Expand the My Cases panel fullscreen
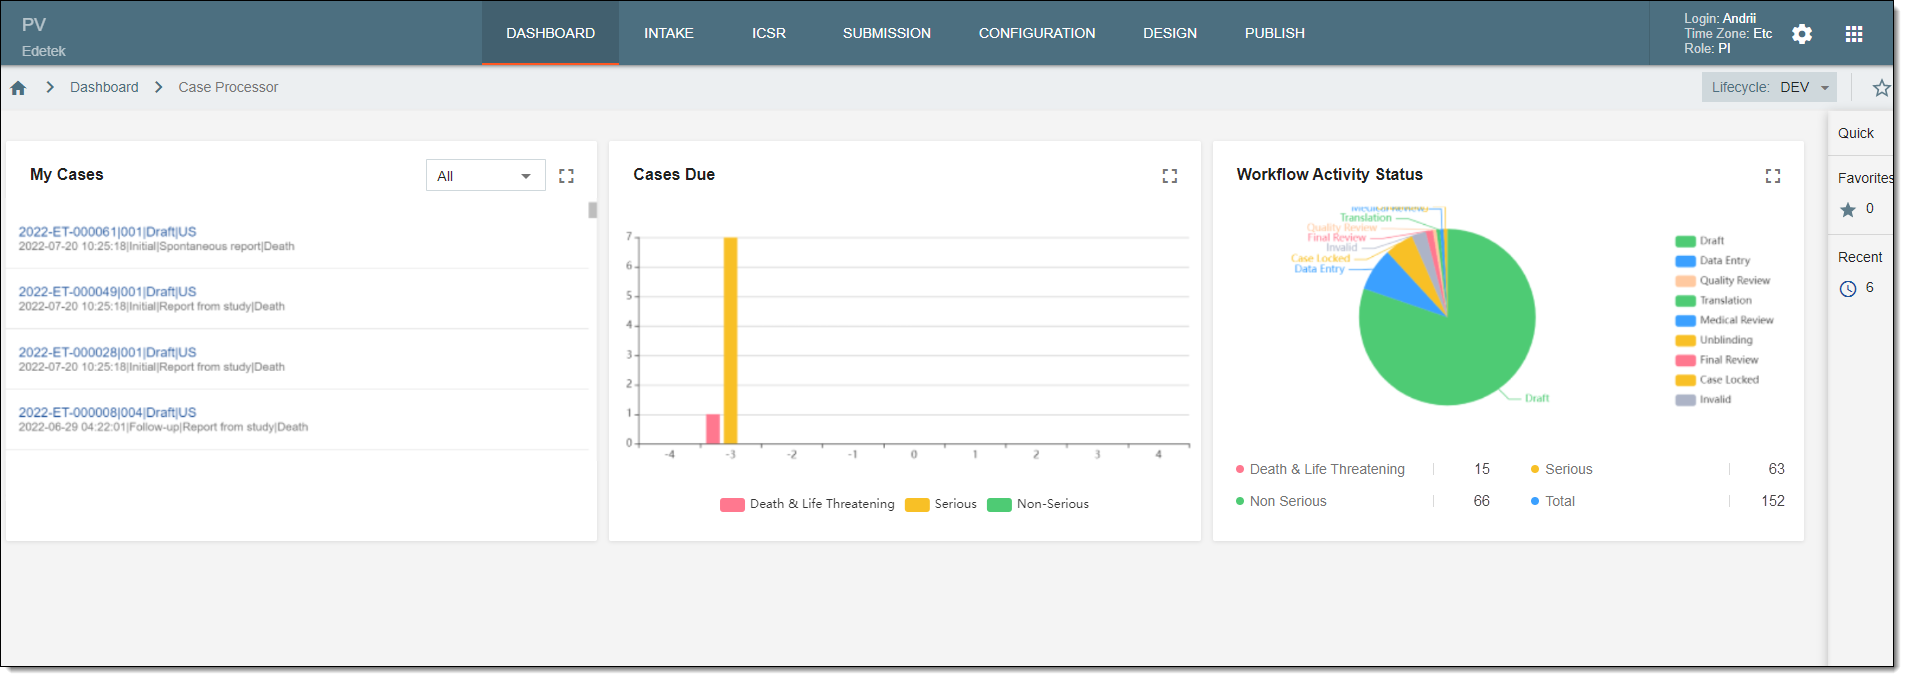Viewport: 1906px width, 679px height. coord(566,176)
